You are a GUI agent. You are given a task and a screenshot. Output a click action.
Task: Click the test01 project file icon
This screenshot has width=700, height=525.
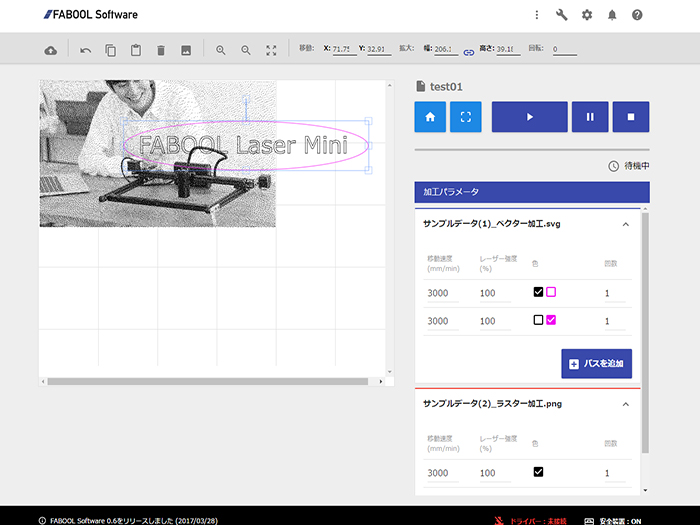pos(421,86)
